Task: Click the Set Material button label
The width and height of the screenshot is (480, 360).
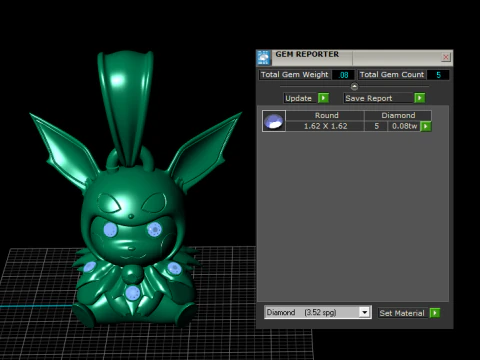Action: click(x=402, y=313)
